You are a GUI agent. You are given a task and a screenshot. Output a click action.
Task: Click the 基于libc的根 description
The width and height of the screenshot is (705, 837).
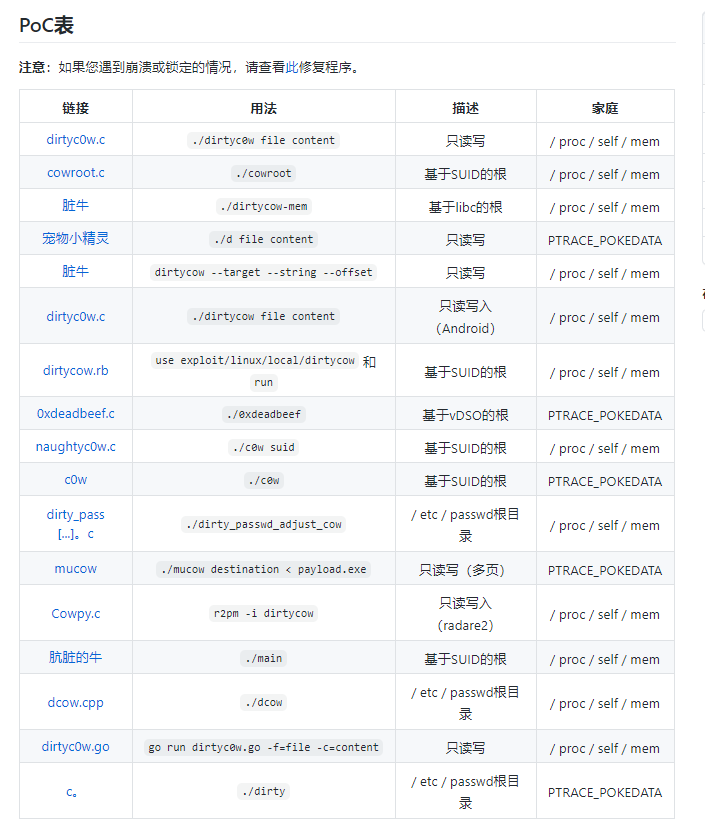(x=465, y=207)
